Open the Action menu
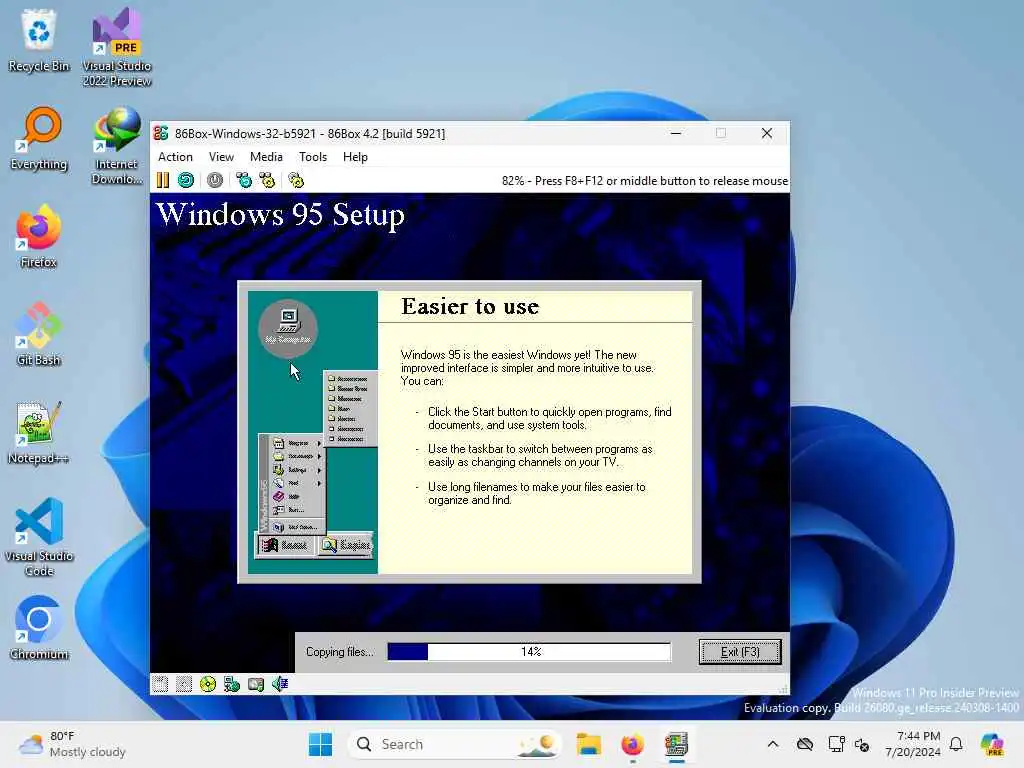Viewport: 1024px width, 768px height. [x=175, y=157]
